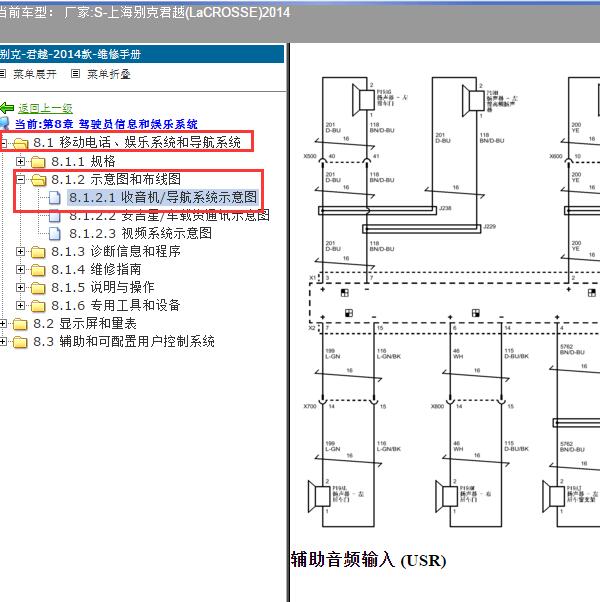Select 8.1.4 维修指南 label
The width and height of the screenshot is (600, 602).
(96, 269)
